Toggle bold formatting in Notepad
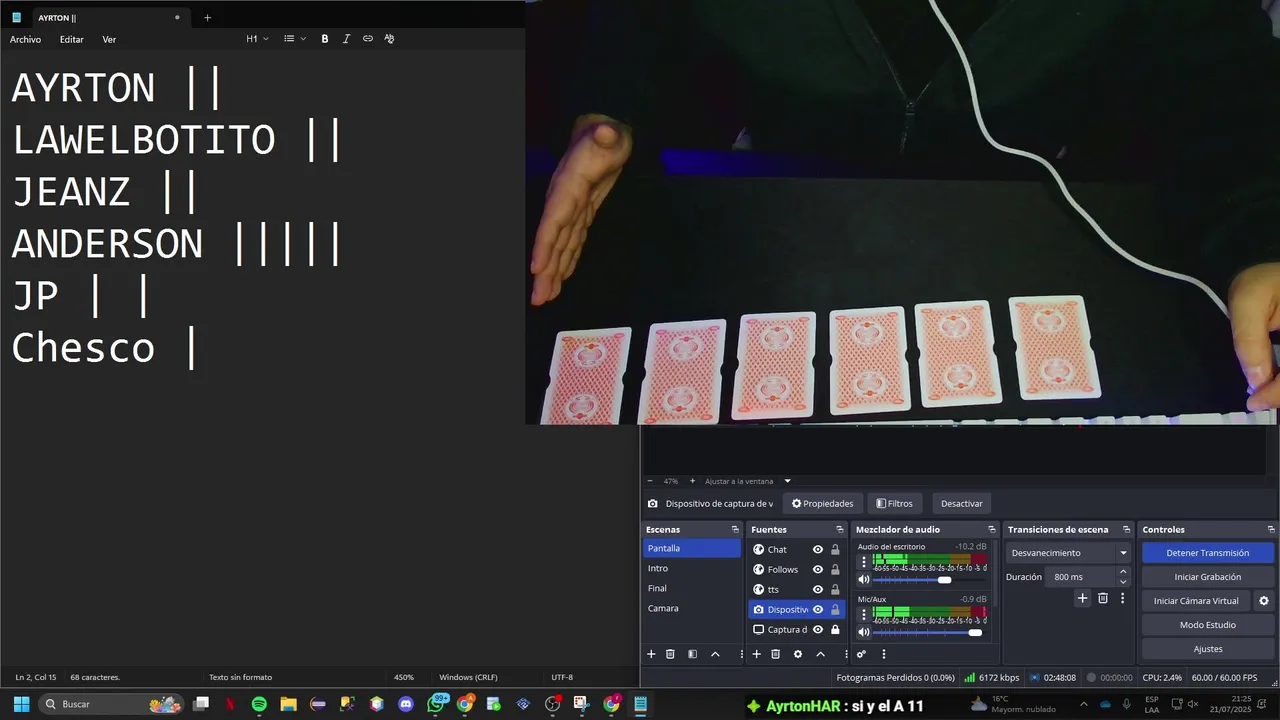This screenshot has height=720, width=1280. (x=324, y=39)
